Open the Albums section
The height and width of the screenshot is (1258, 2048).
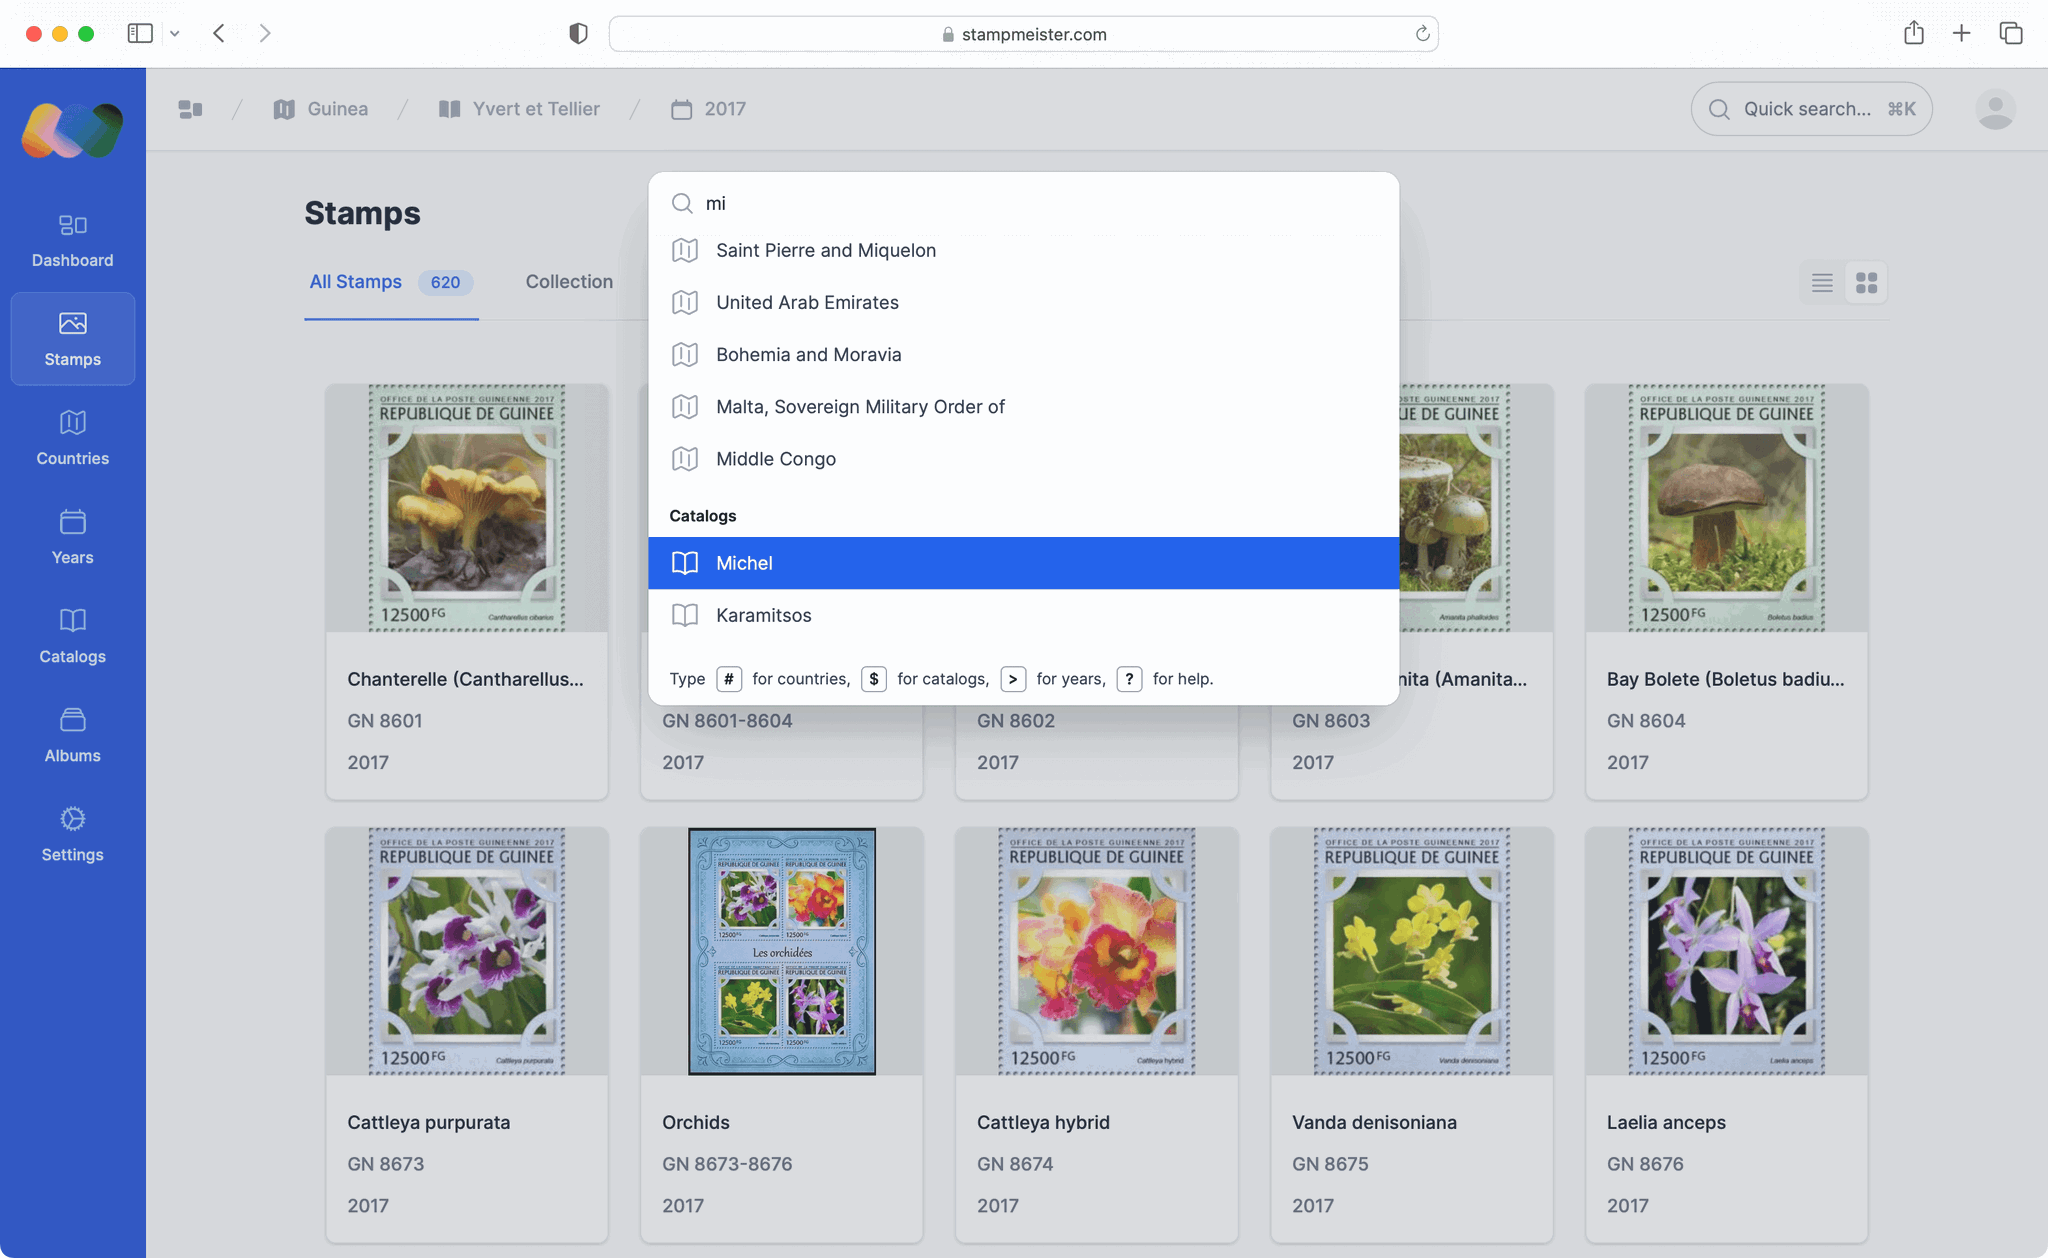coord(72,735)
